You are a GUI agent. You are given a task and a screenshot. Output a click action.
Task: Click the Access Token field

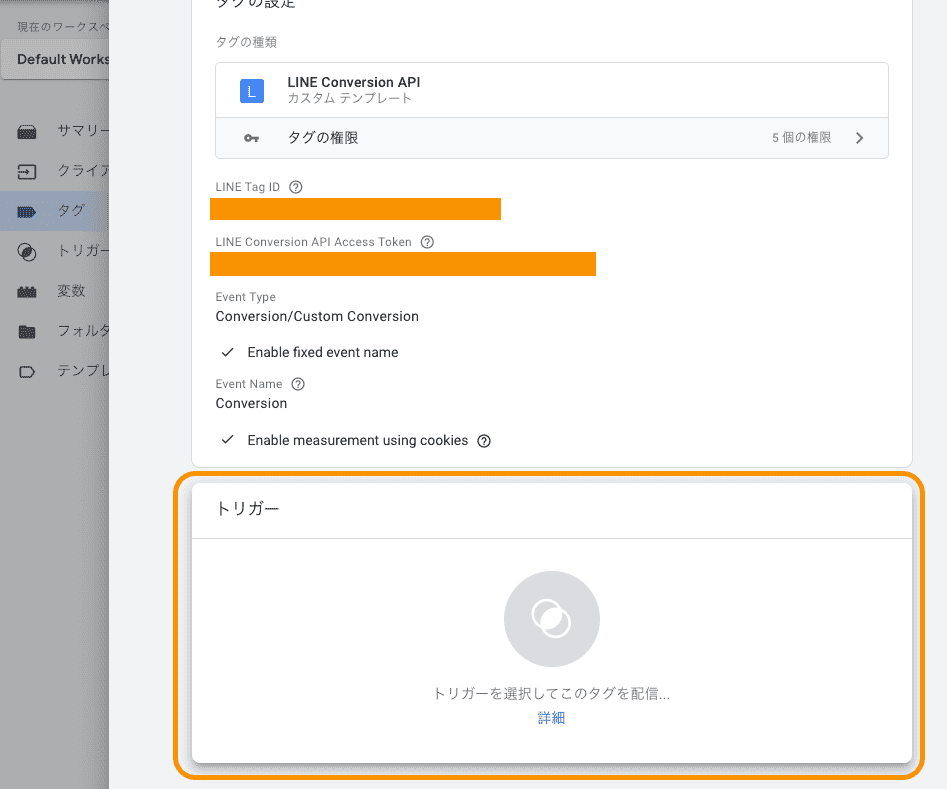(x=403, y=264)
